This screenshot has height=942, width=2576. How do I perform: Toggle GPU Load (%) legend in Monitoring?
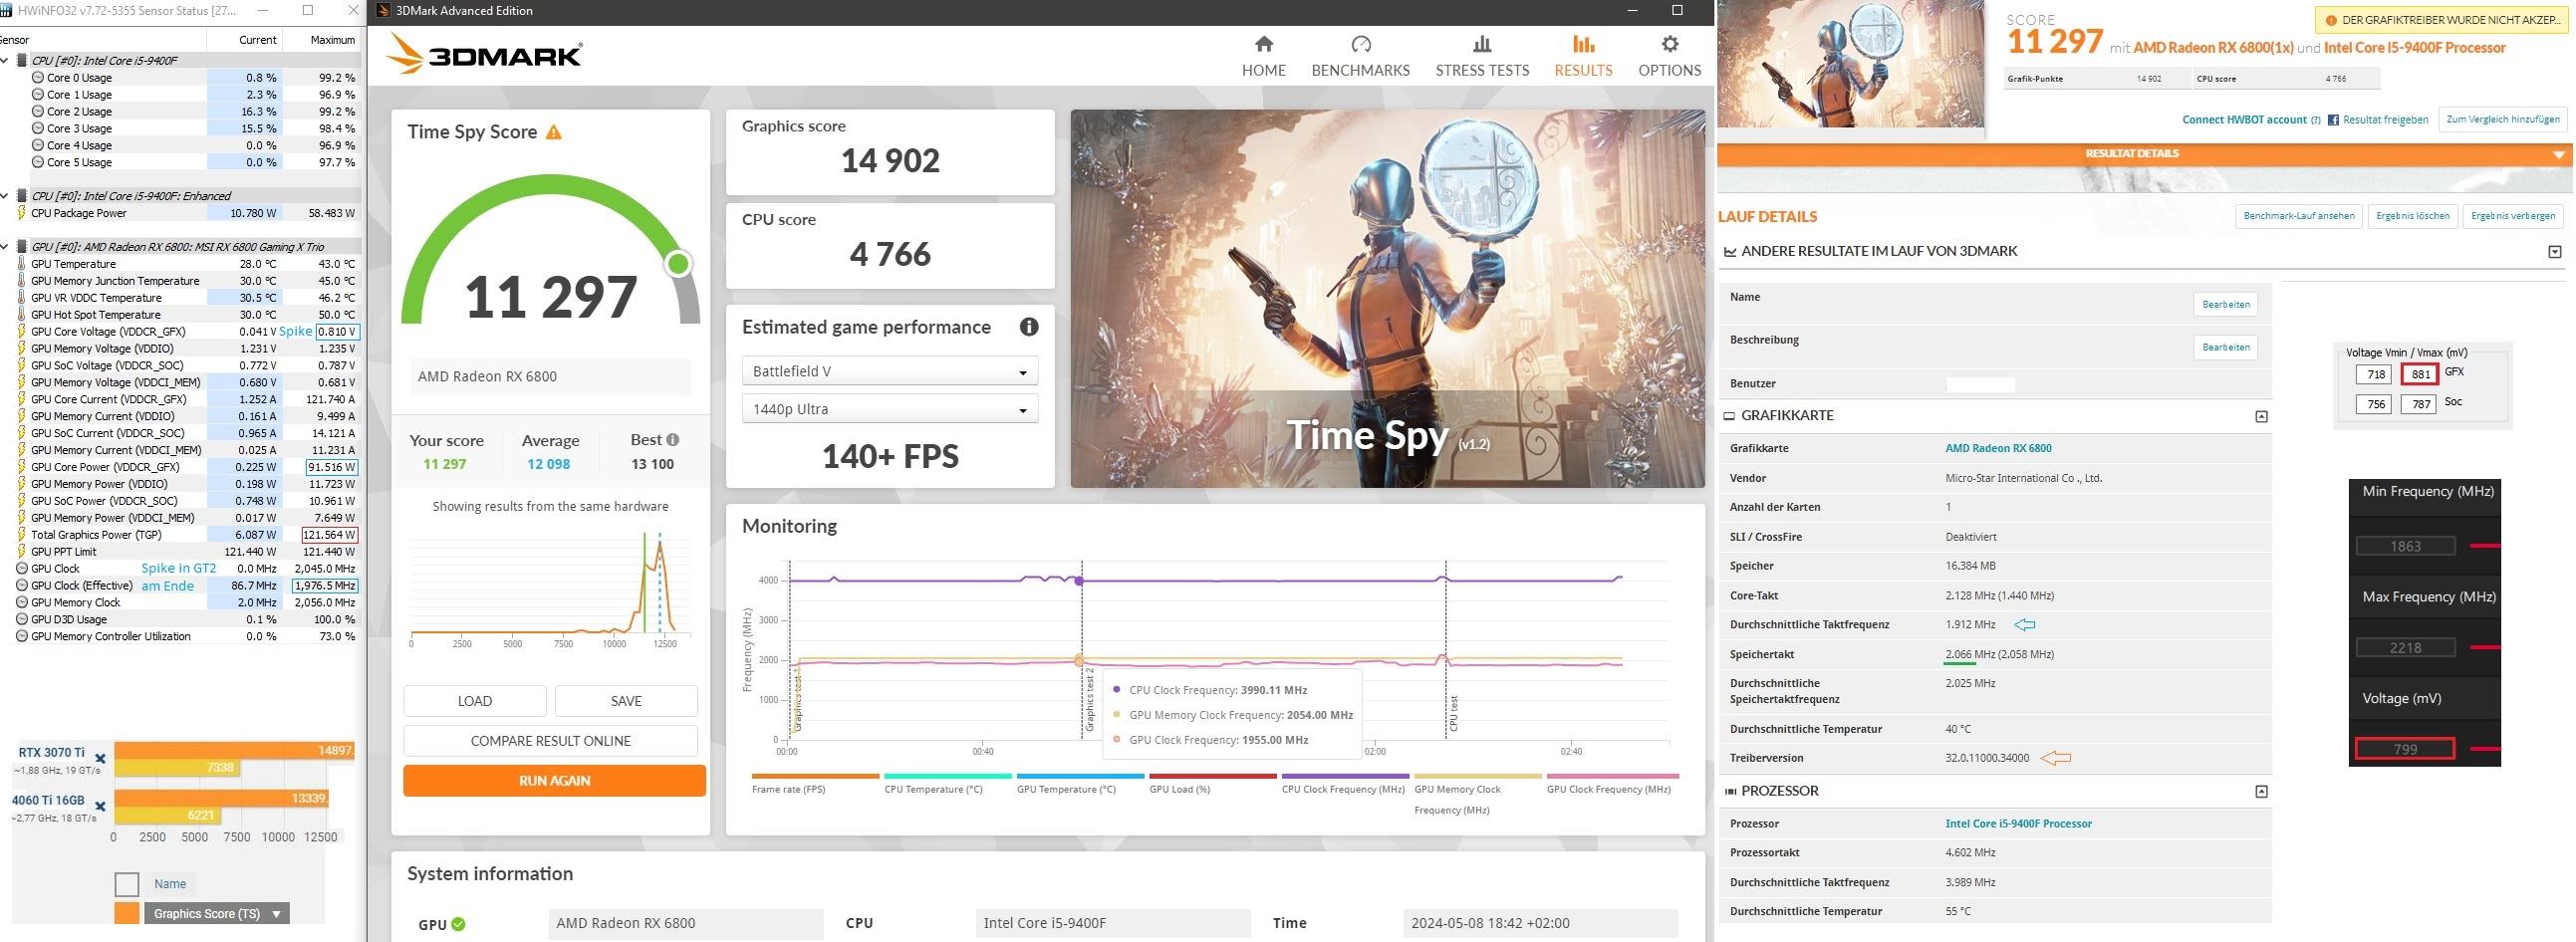click(x=1213, y=783)
